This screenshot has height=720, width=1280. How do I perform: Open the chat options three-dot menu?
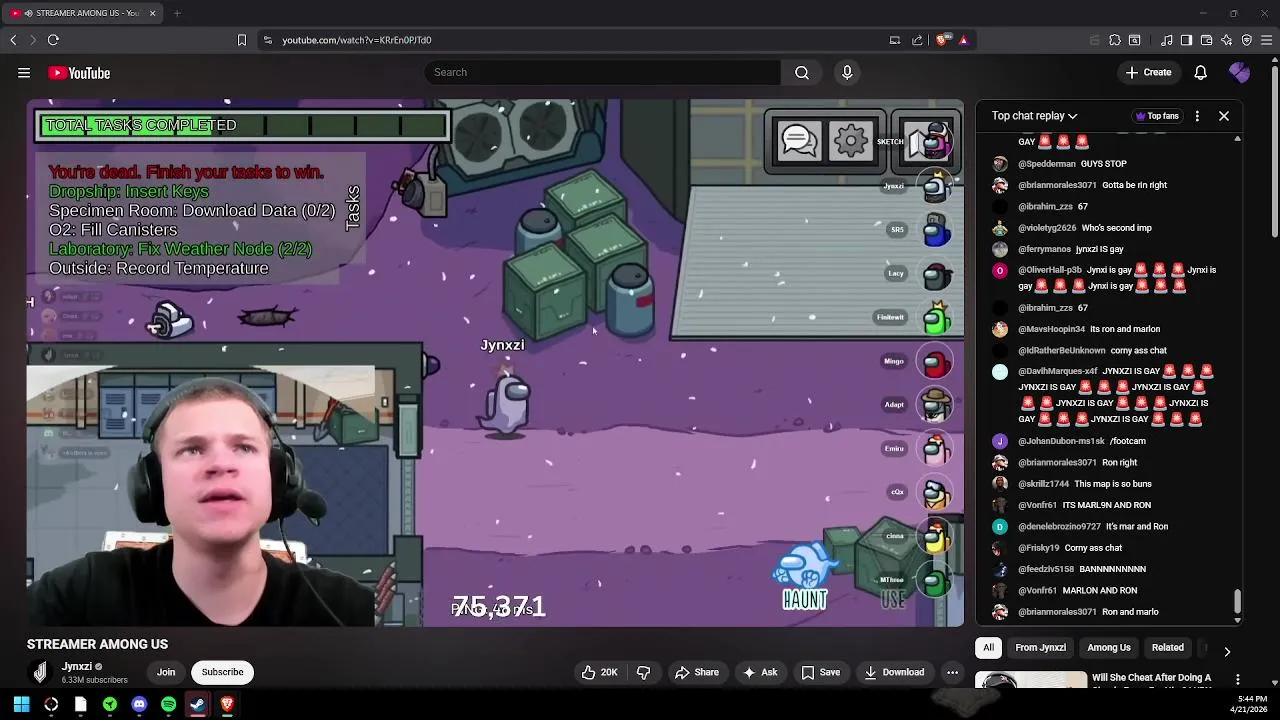point(1197,116)
